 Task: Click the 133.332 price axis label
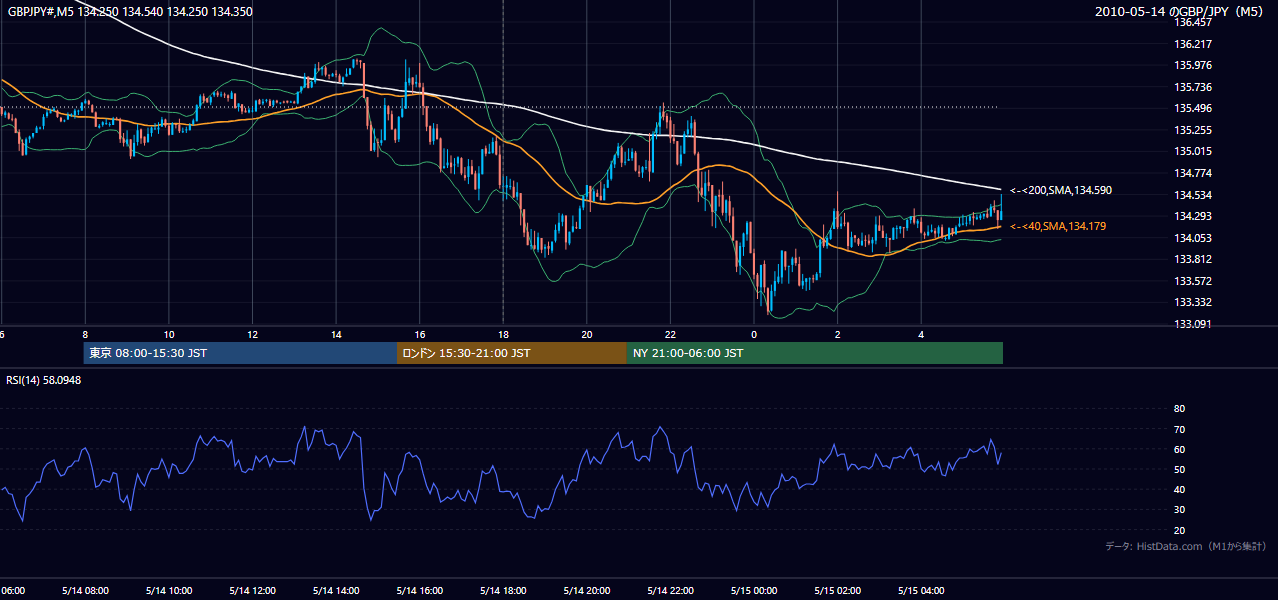tap(1193, 302)
